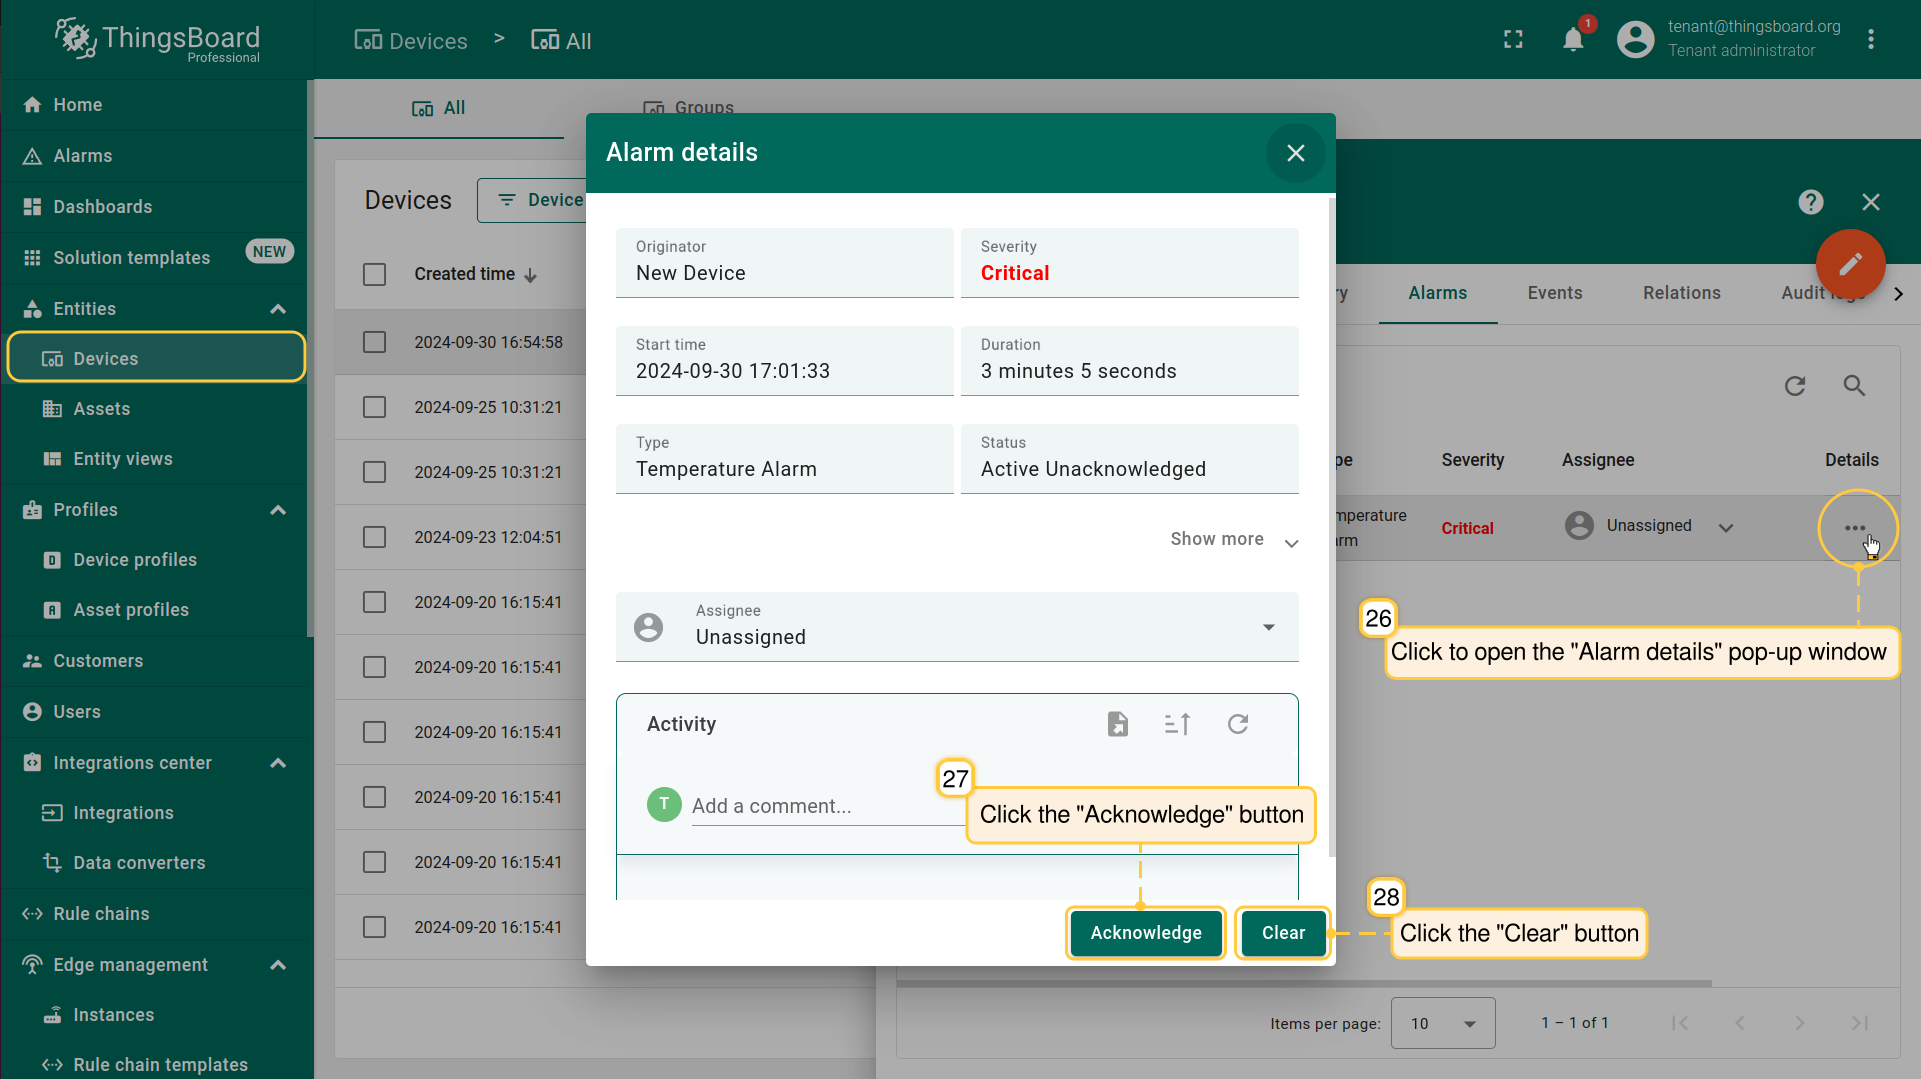Expand Show more alarm details
The width and height of the screenshot is (1921, 1079).
[1234, 540]
